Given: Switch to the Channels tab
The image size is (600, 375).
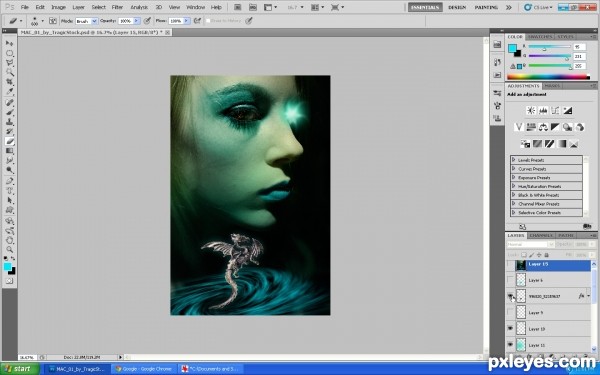Looking at the screenshot, I should [541, 235].
